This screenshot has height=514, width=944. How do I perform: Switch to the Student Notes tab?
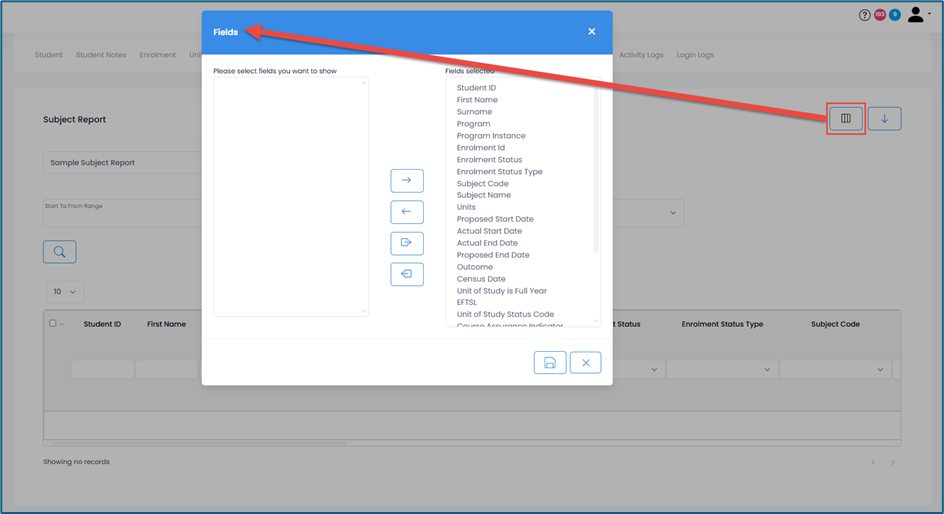click(x=101, y=55)
